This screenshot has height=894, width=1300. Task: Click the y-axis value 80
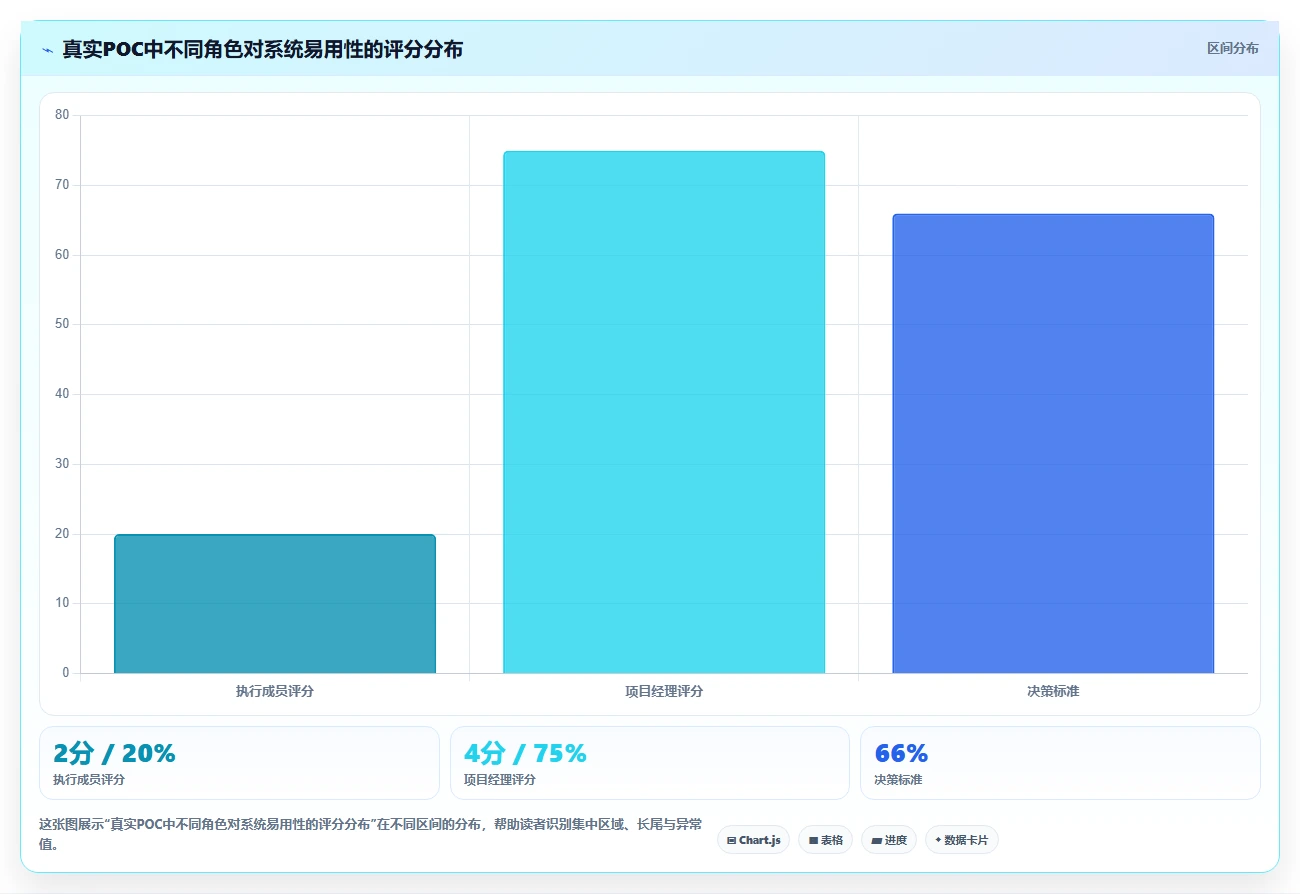[x=62, y=115]
